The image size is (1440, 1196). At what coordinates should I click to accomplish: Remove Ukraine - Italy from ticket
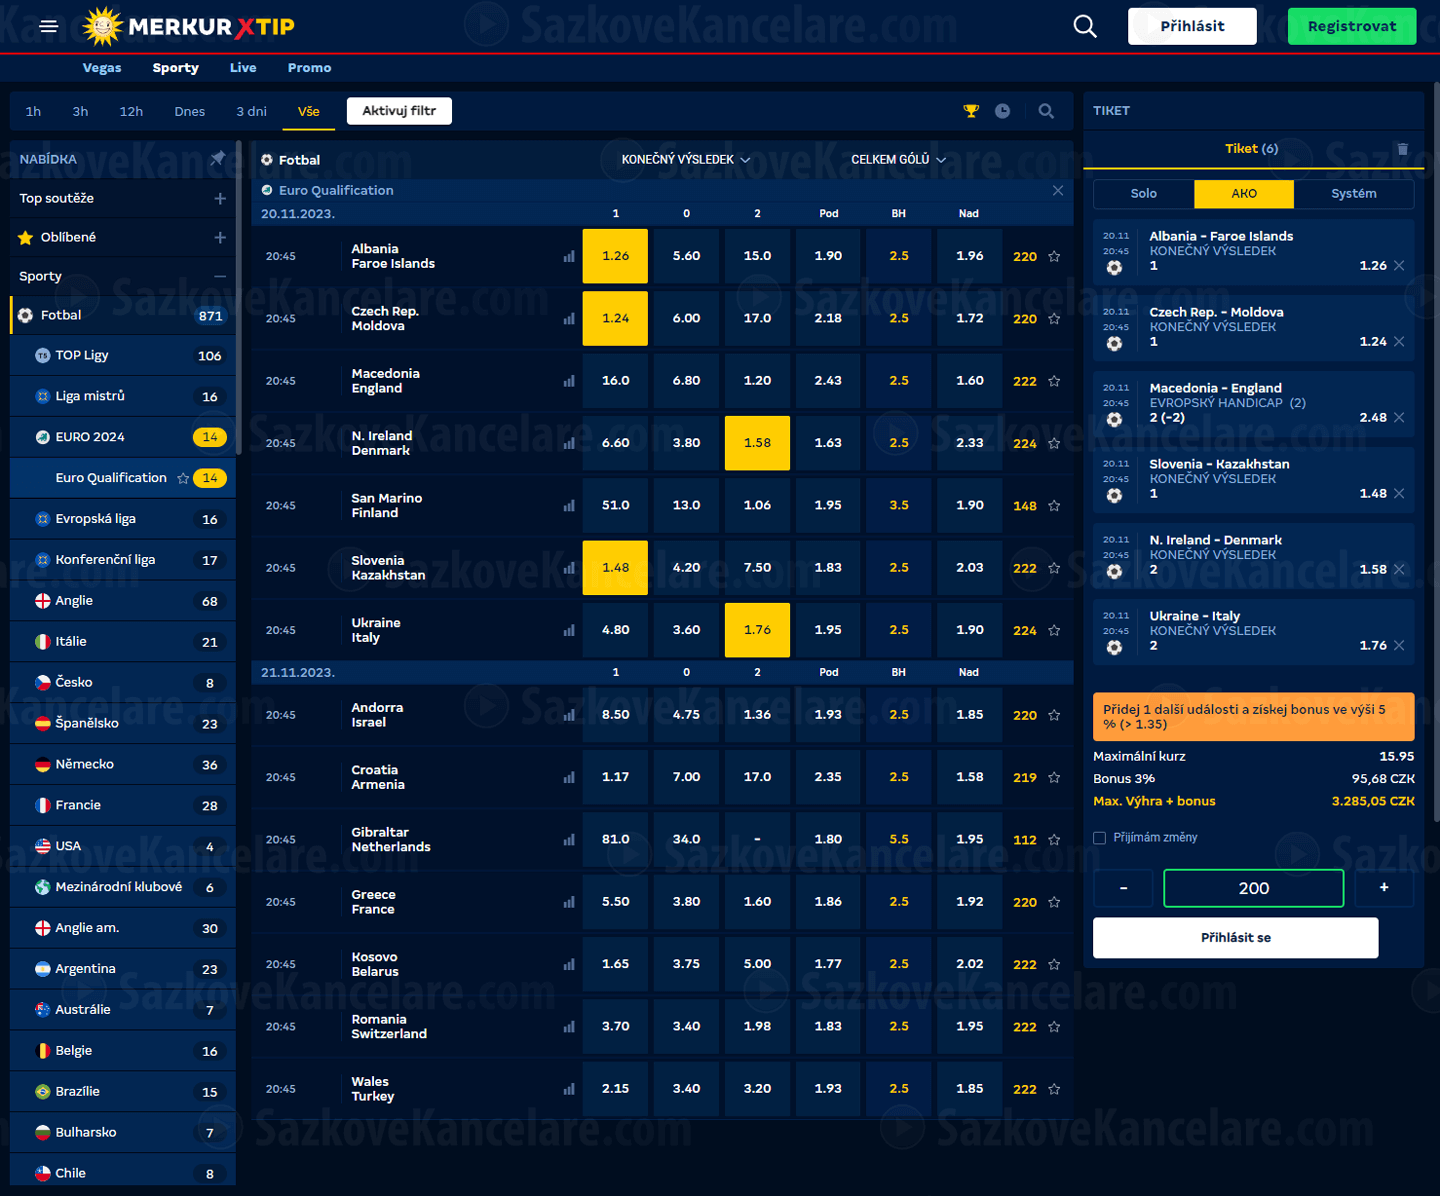[1399, 646]
